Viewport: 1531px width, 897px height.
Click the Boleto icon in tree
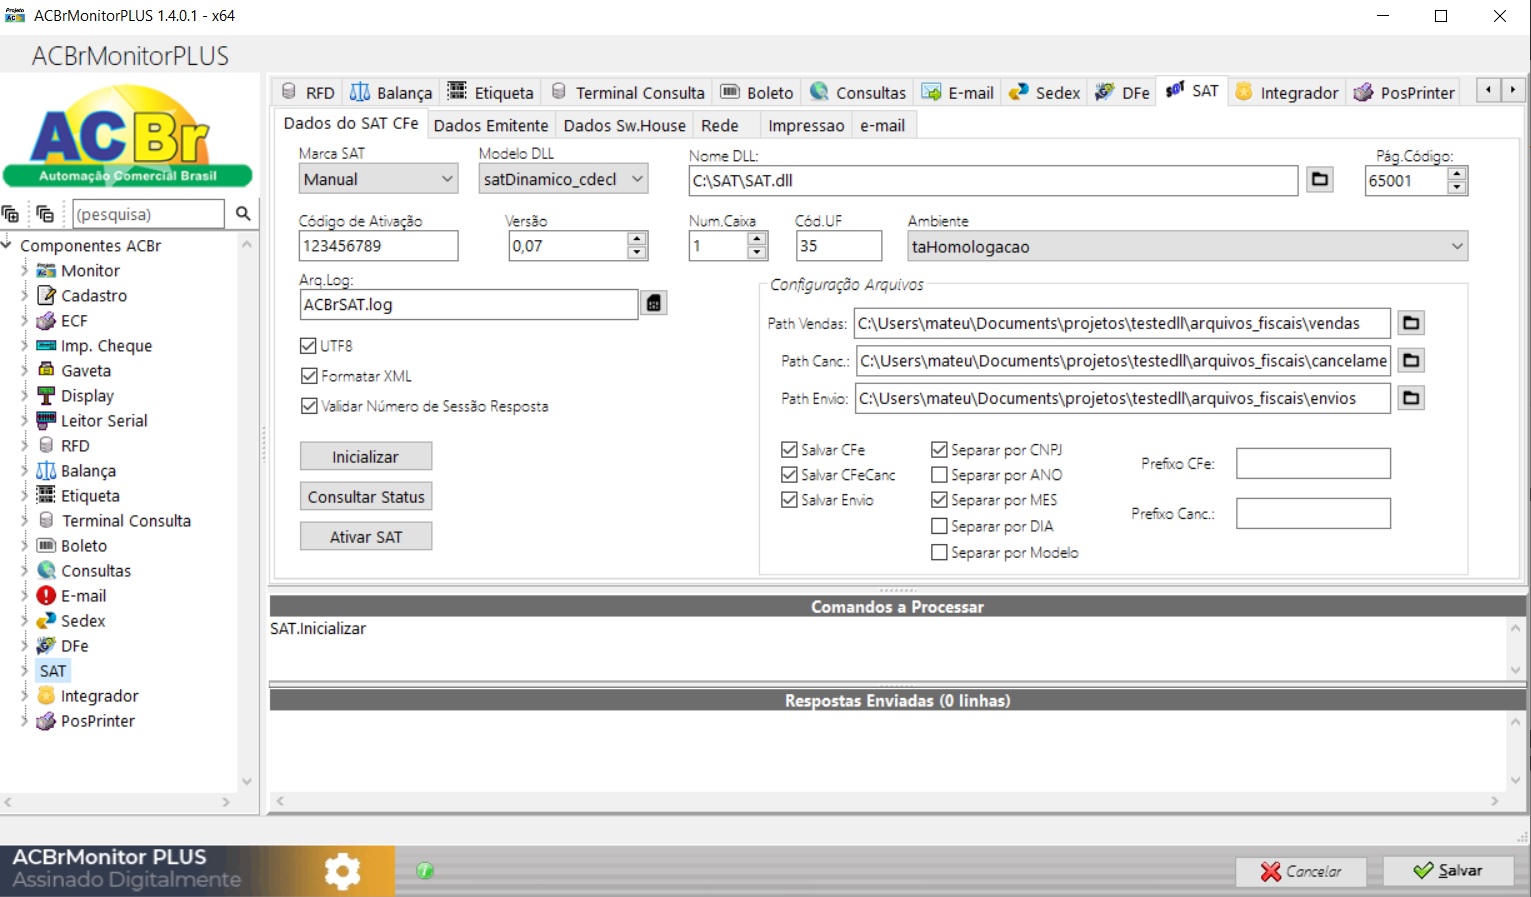click(x=46, y=546)
